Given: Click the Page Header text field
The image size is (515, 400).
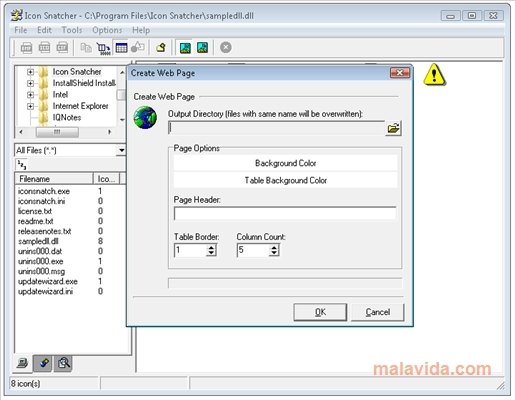Looking at the screenshot, I should pos(285,213).
